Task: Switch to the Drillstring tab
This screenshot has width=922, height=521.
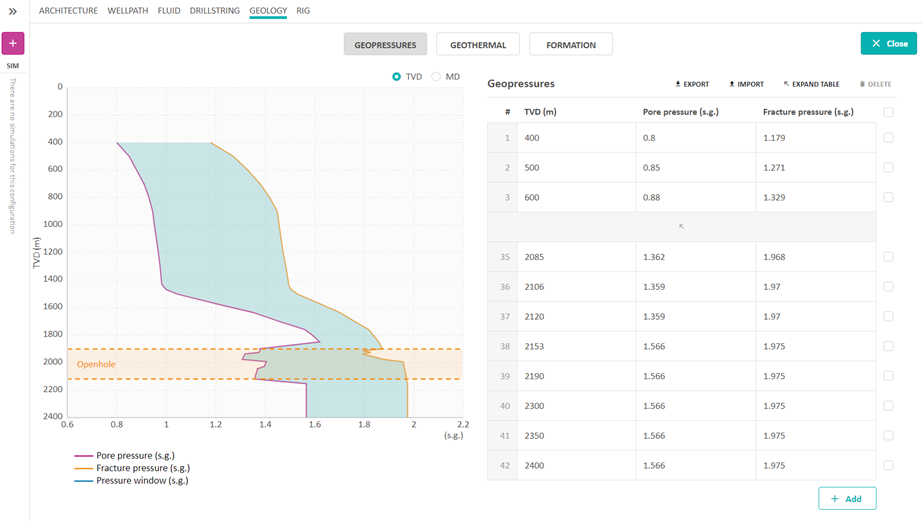Action: pyautogui.click(x=215, y=11)
